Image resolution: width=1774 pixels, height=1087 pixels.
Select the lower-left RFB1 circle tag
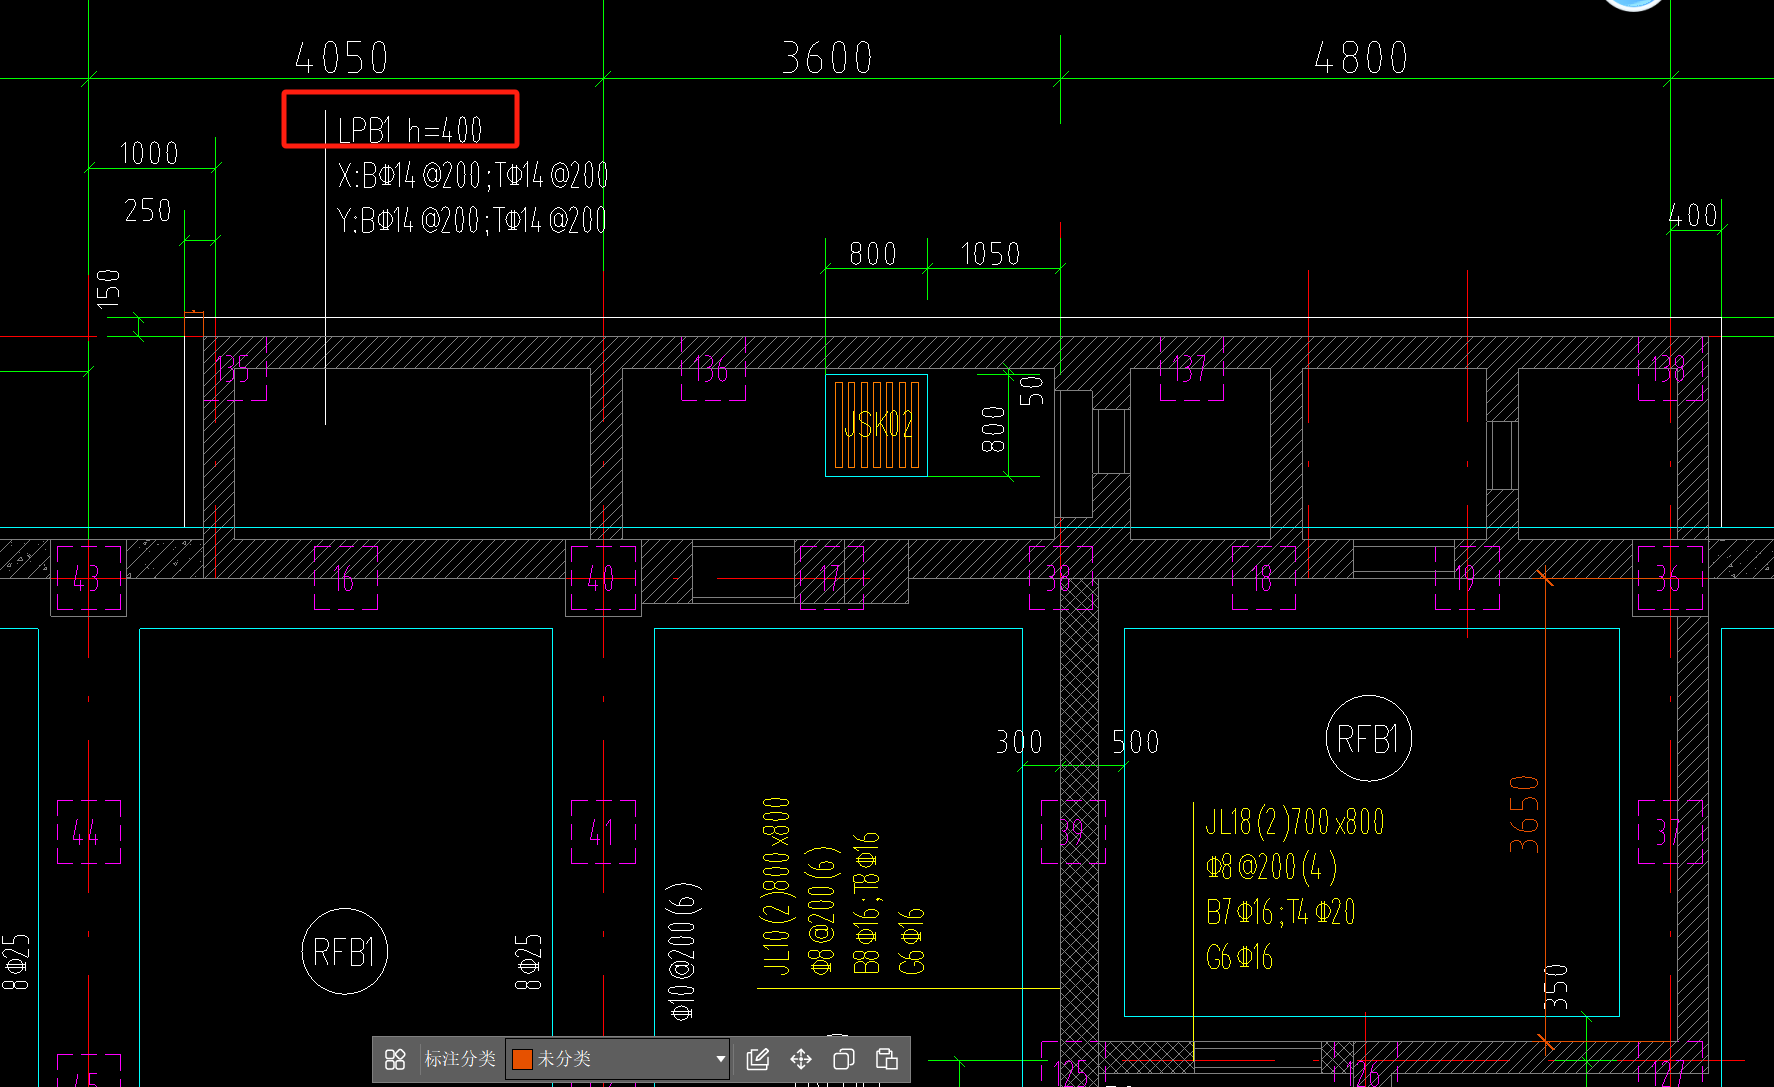tap(344, 951)
